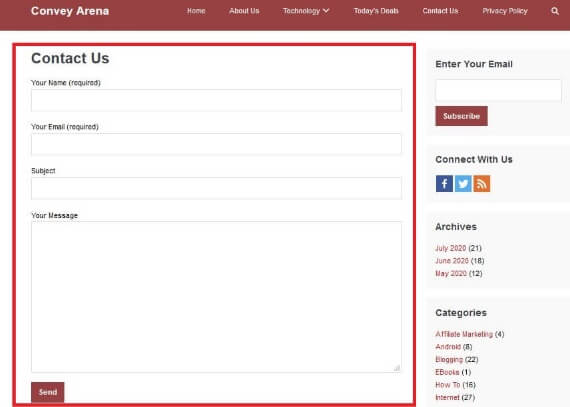Open the How To category link
This screenshot has width=570, height=407.
[448, 385]
